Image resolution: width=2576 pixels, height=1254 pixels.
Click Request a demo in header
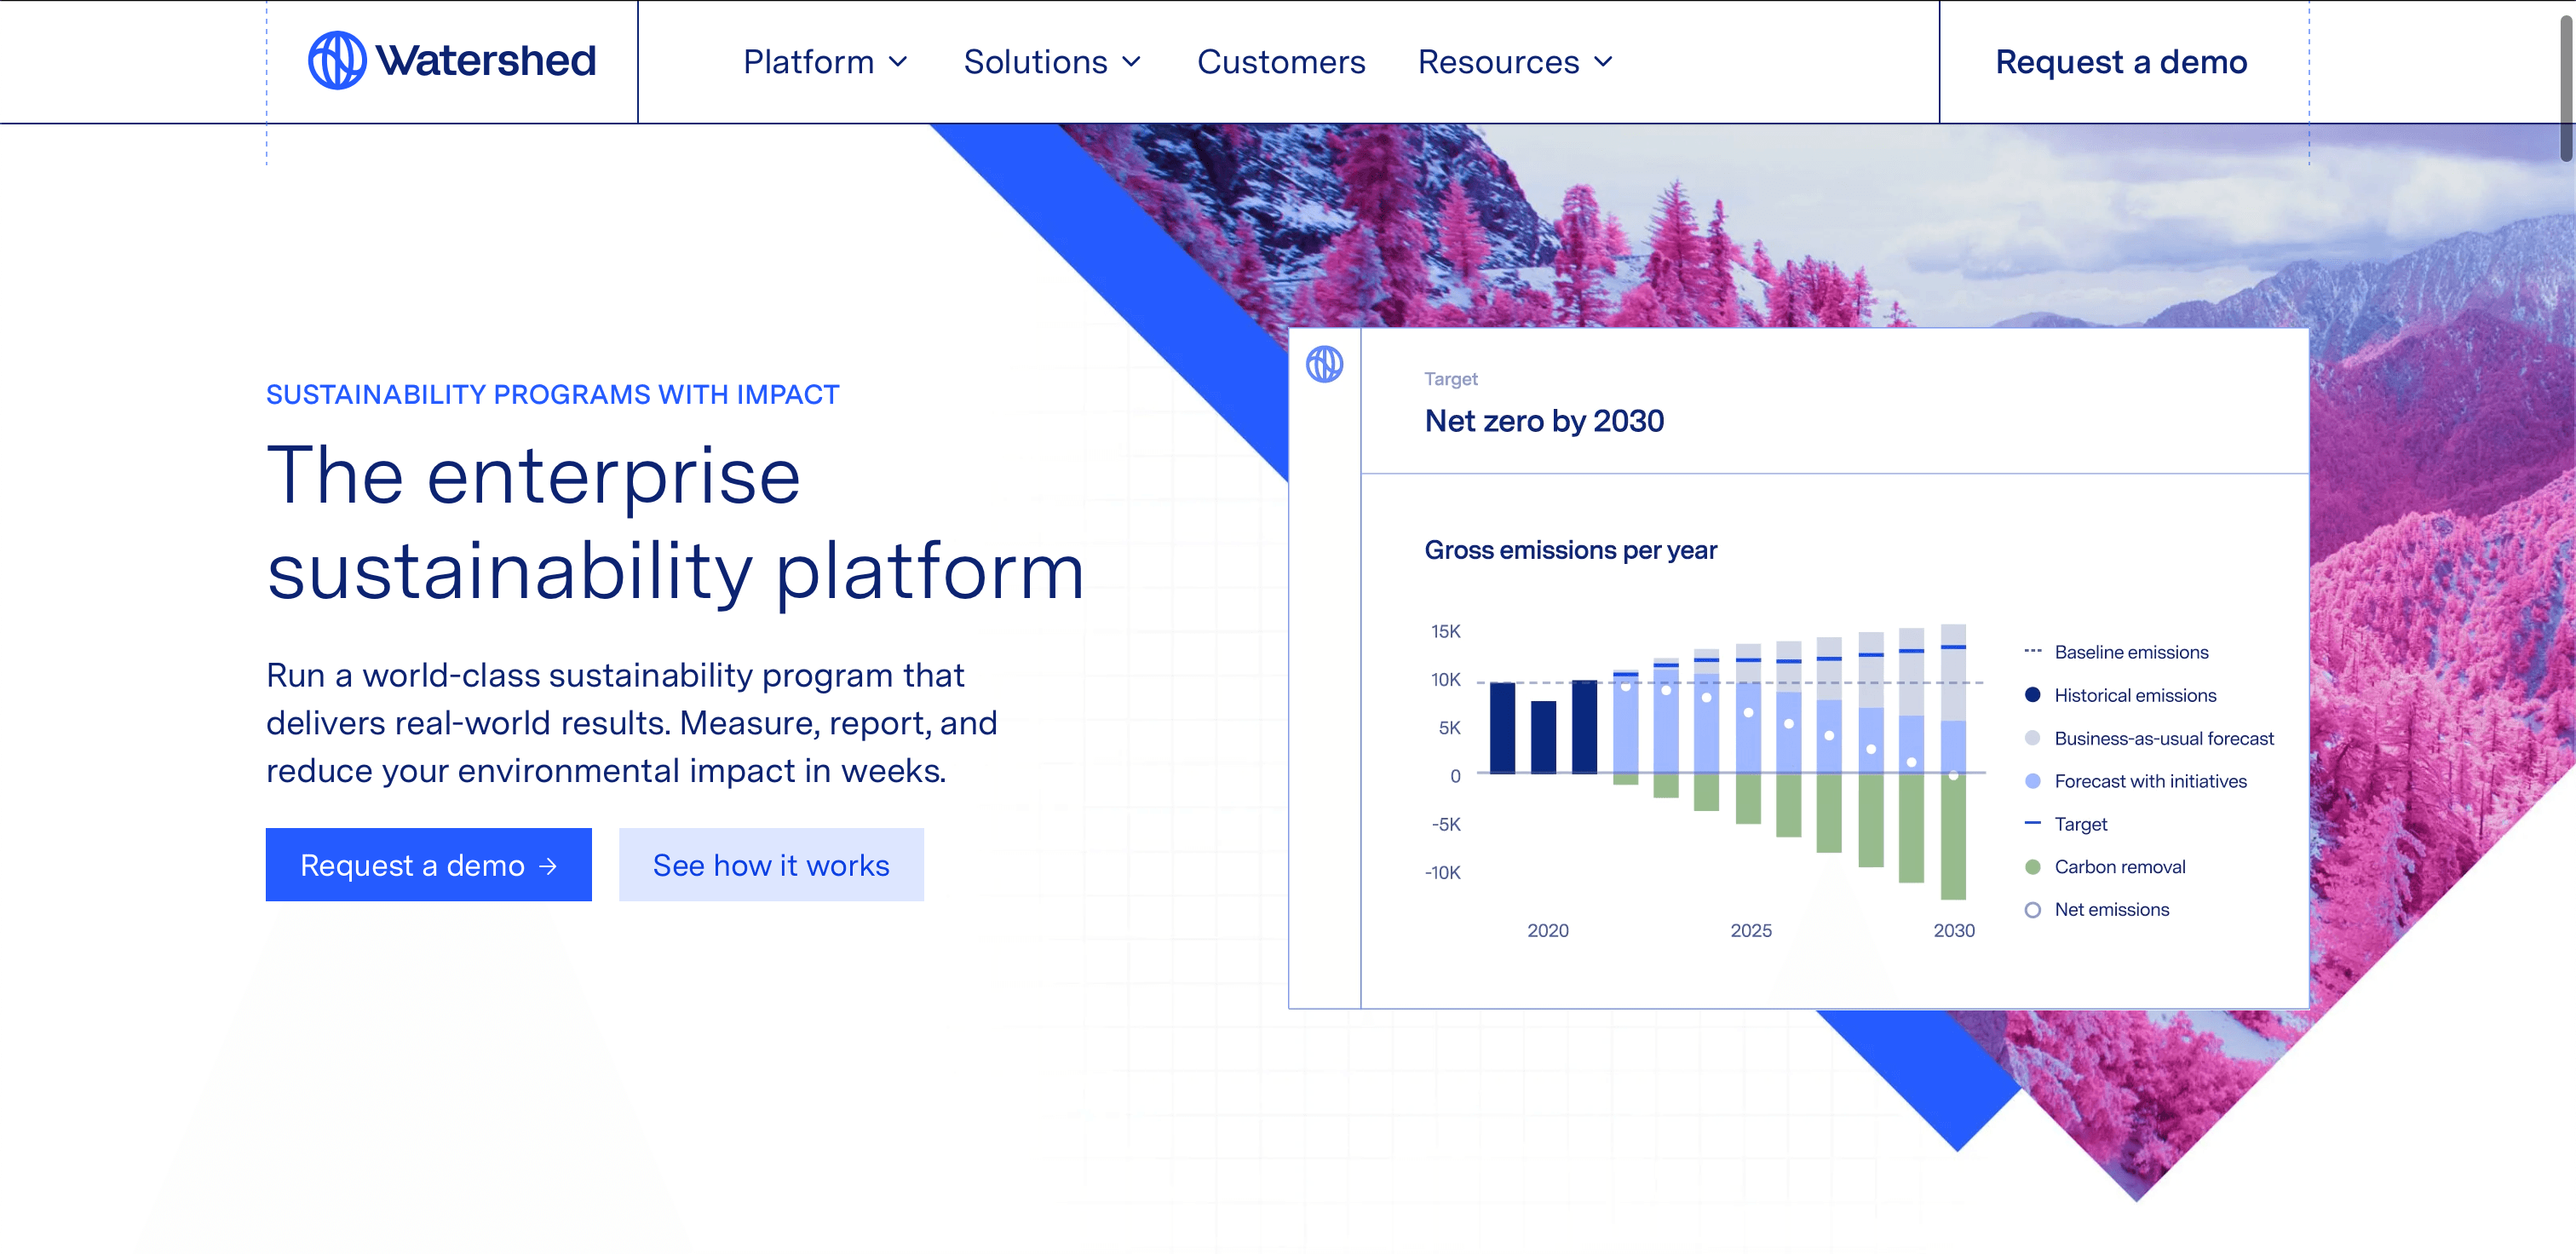(x=2120, y=62)
